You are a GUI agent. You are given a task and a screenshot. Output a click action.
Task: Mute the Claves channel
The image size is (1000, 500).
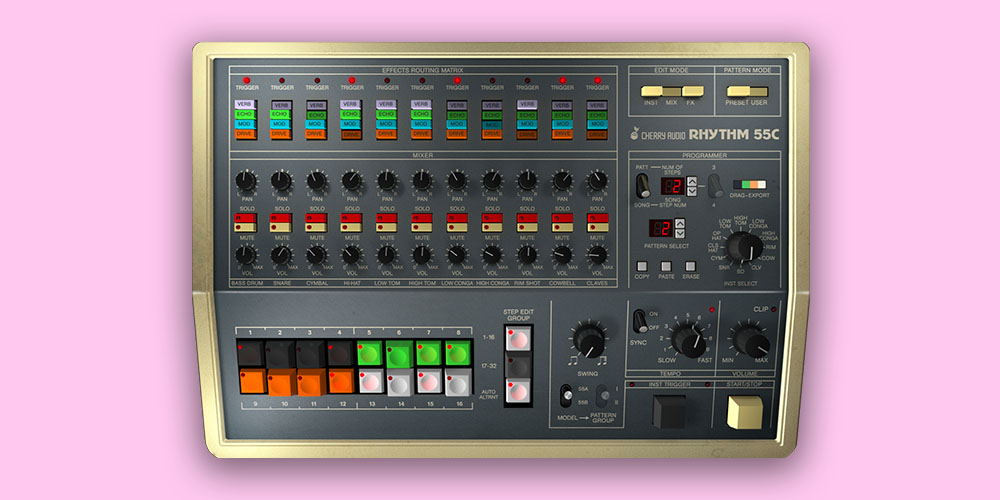[x=597, y=227]
